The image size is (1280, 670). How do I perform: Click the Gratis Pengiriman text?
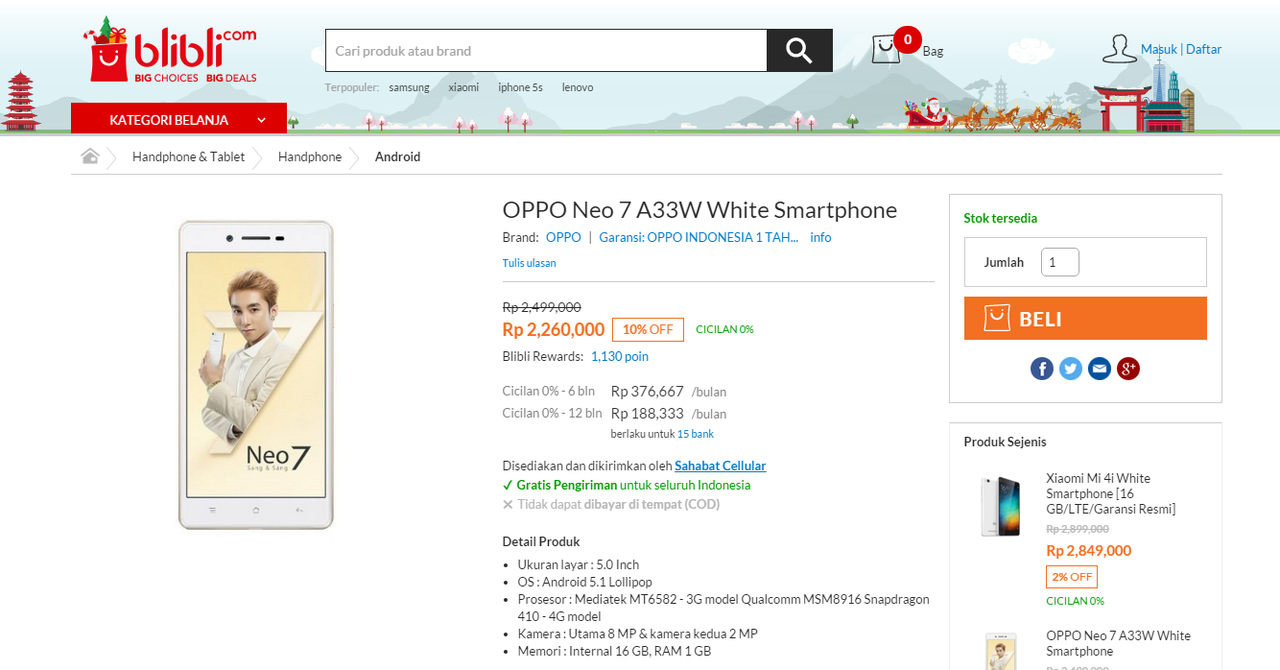[567, 485]
